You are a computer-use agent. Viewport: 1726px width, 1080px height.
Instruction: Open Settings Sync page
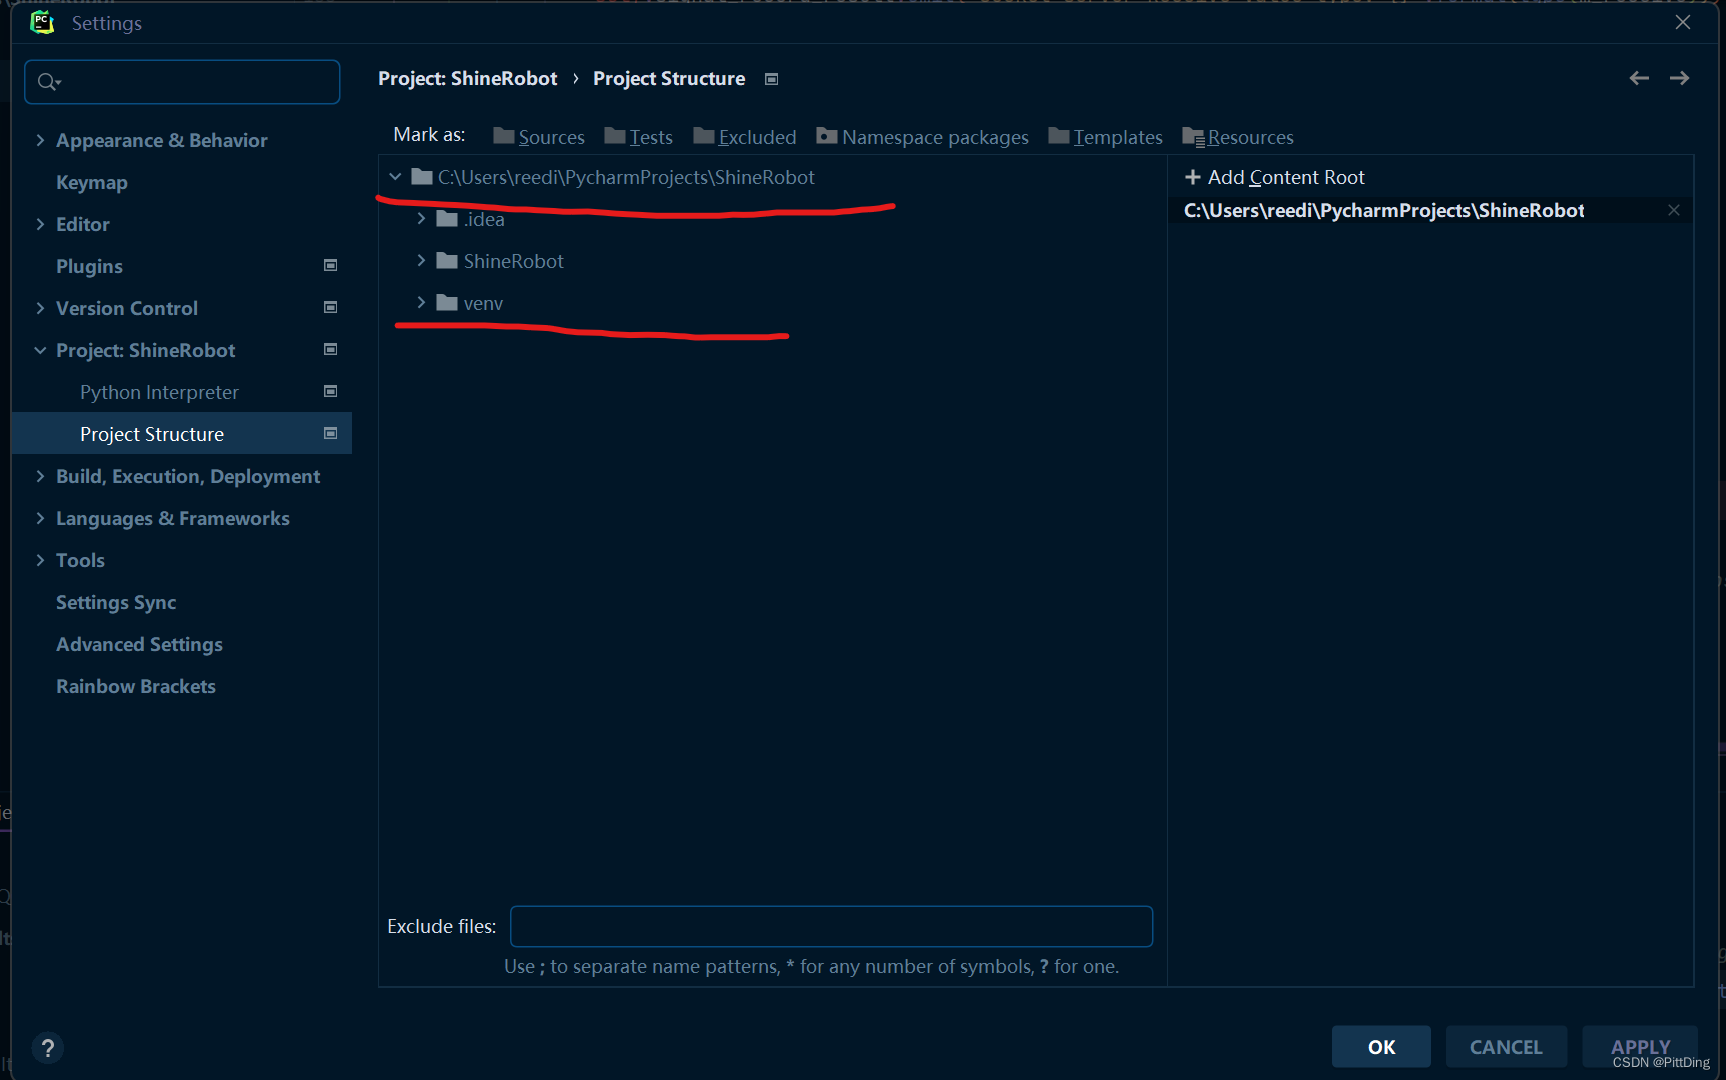(116, 602)
